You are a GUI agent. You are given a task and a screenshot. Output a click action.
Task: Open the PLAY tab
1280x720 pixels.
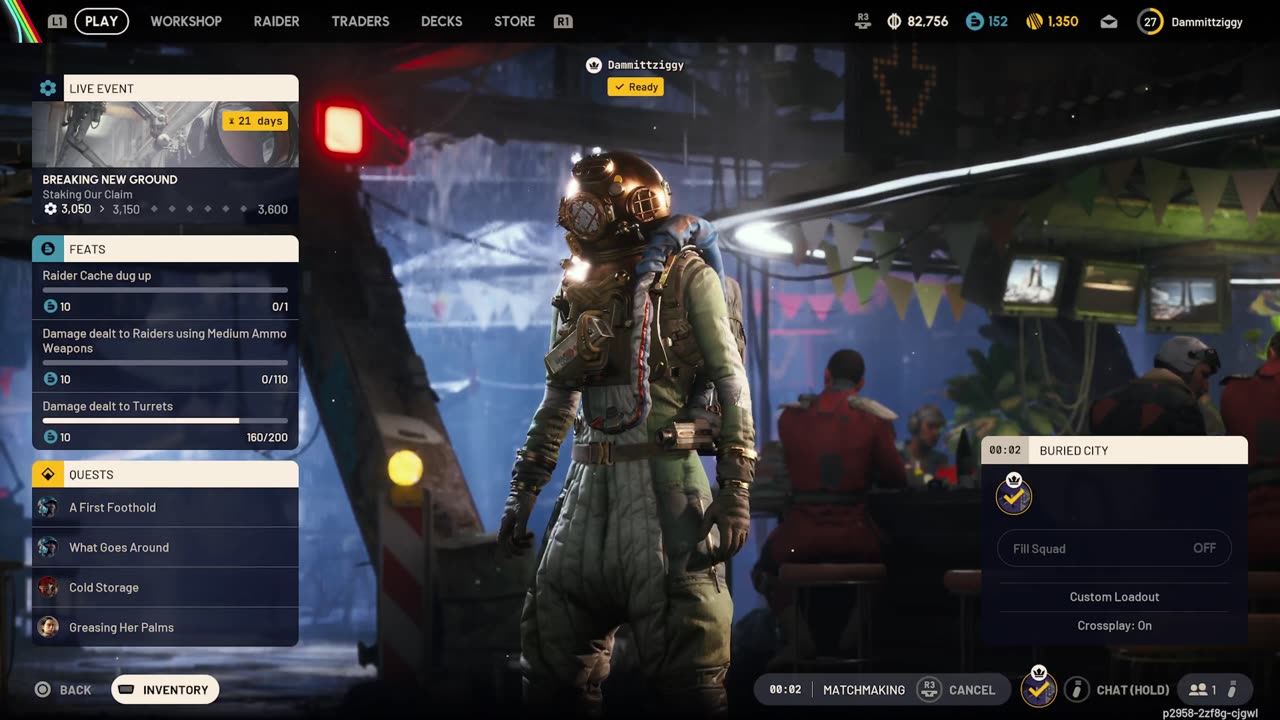click(x=101, y=21)
